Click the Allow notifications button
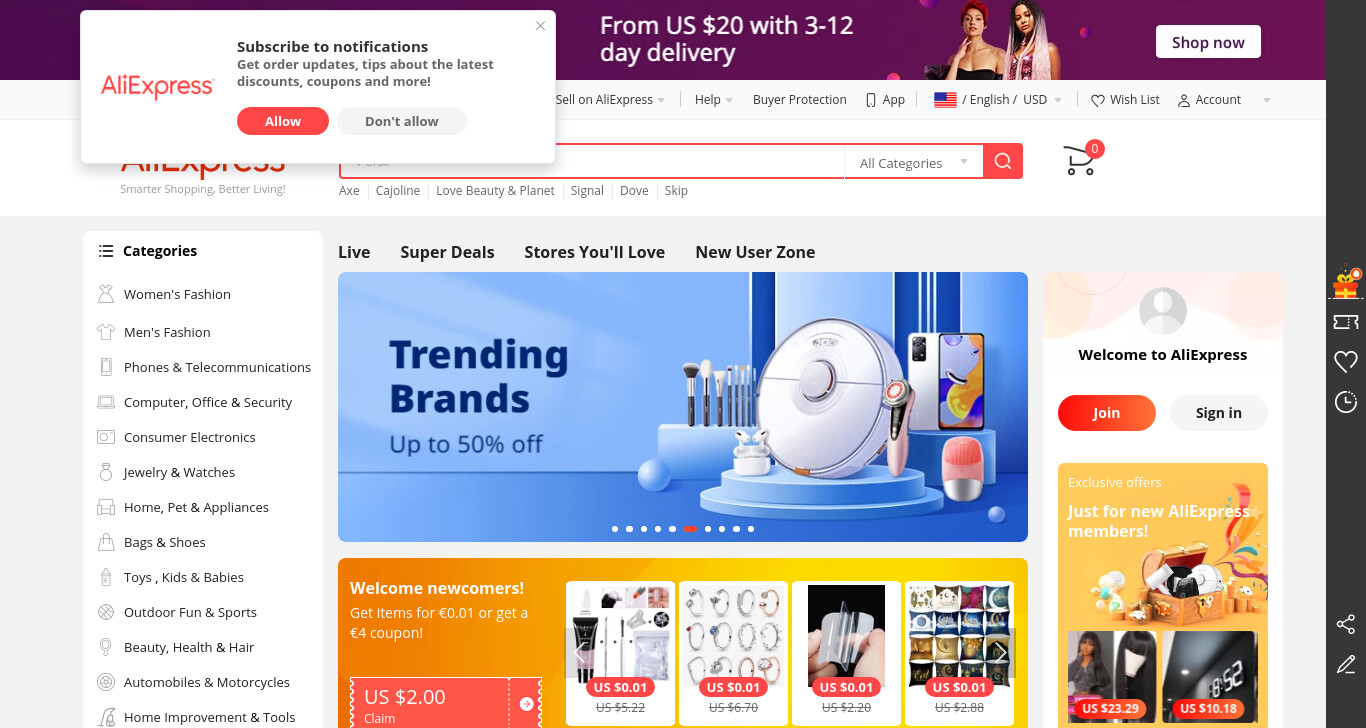 point(283,121)
